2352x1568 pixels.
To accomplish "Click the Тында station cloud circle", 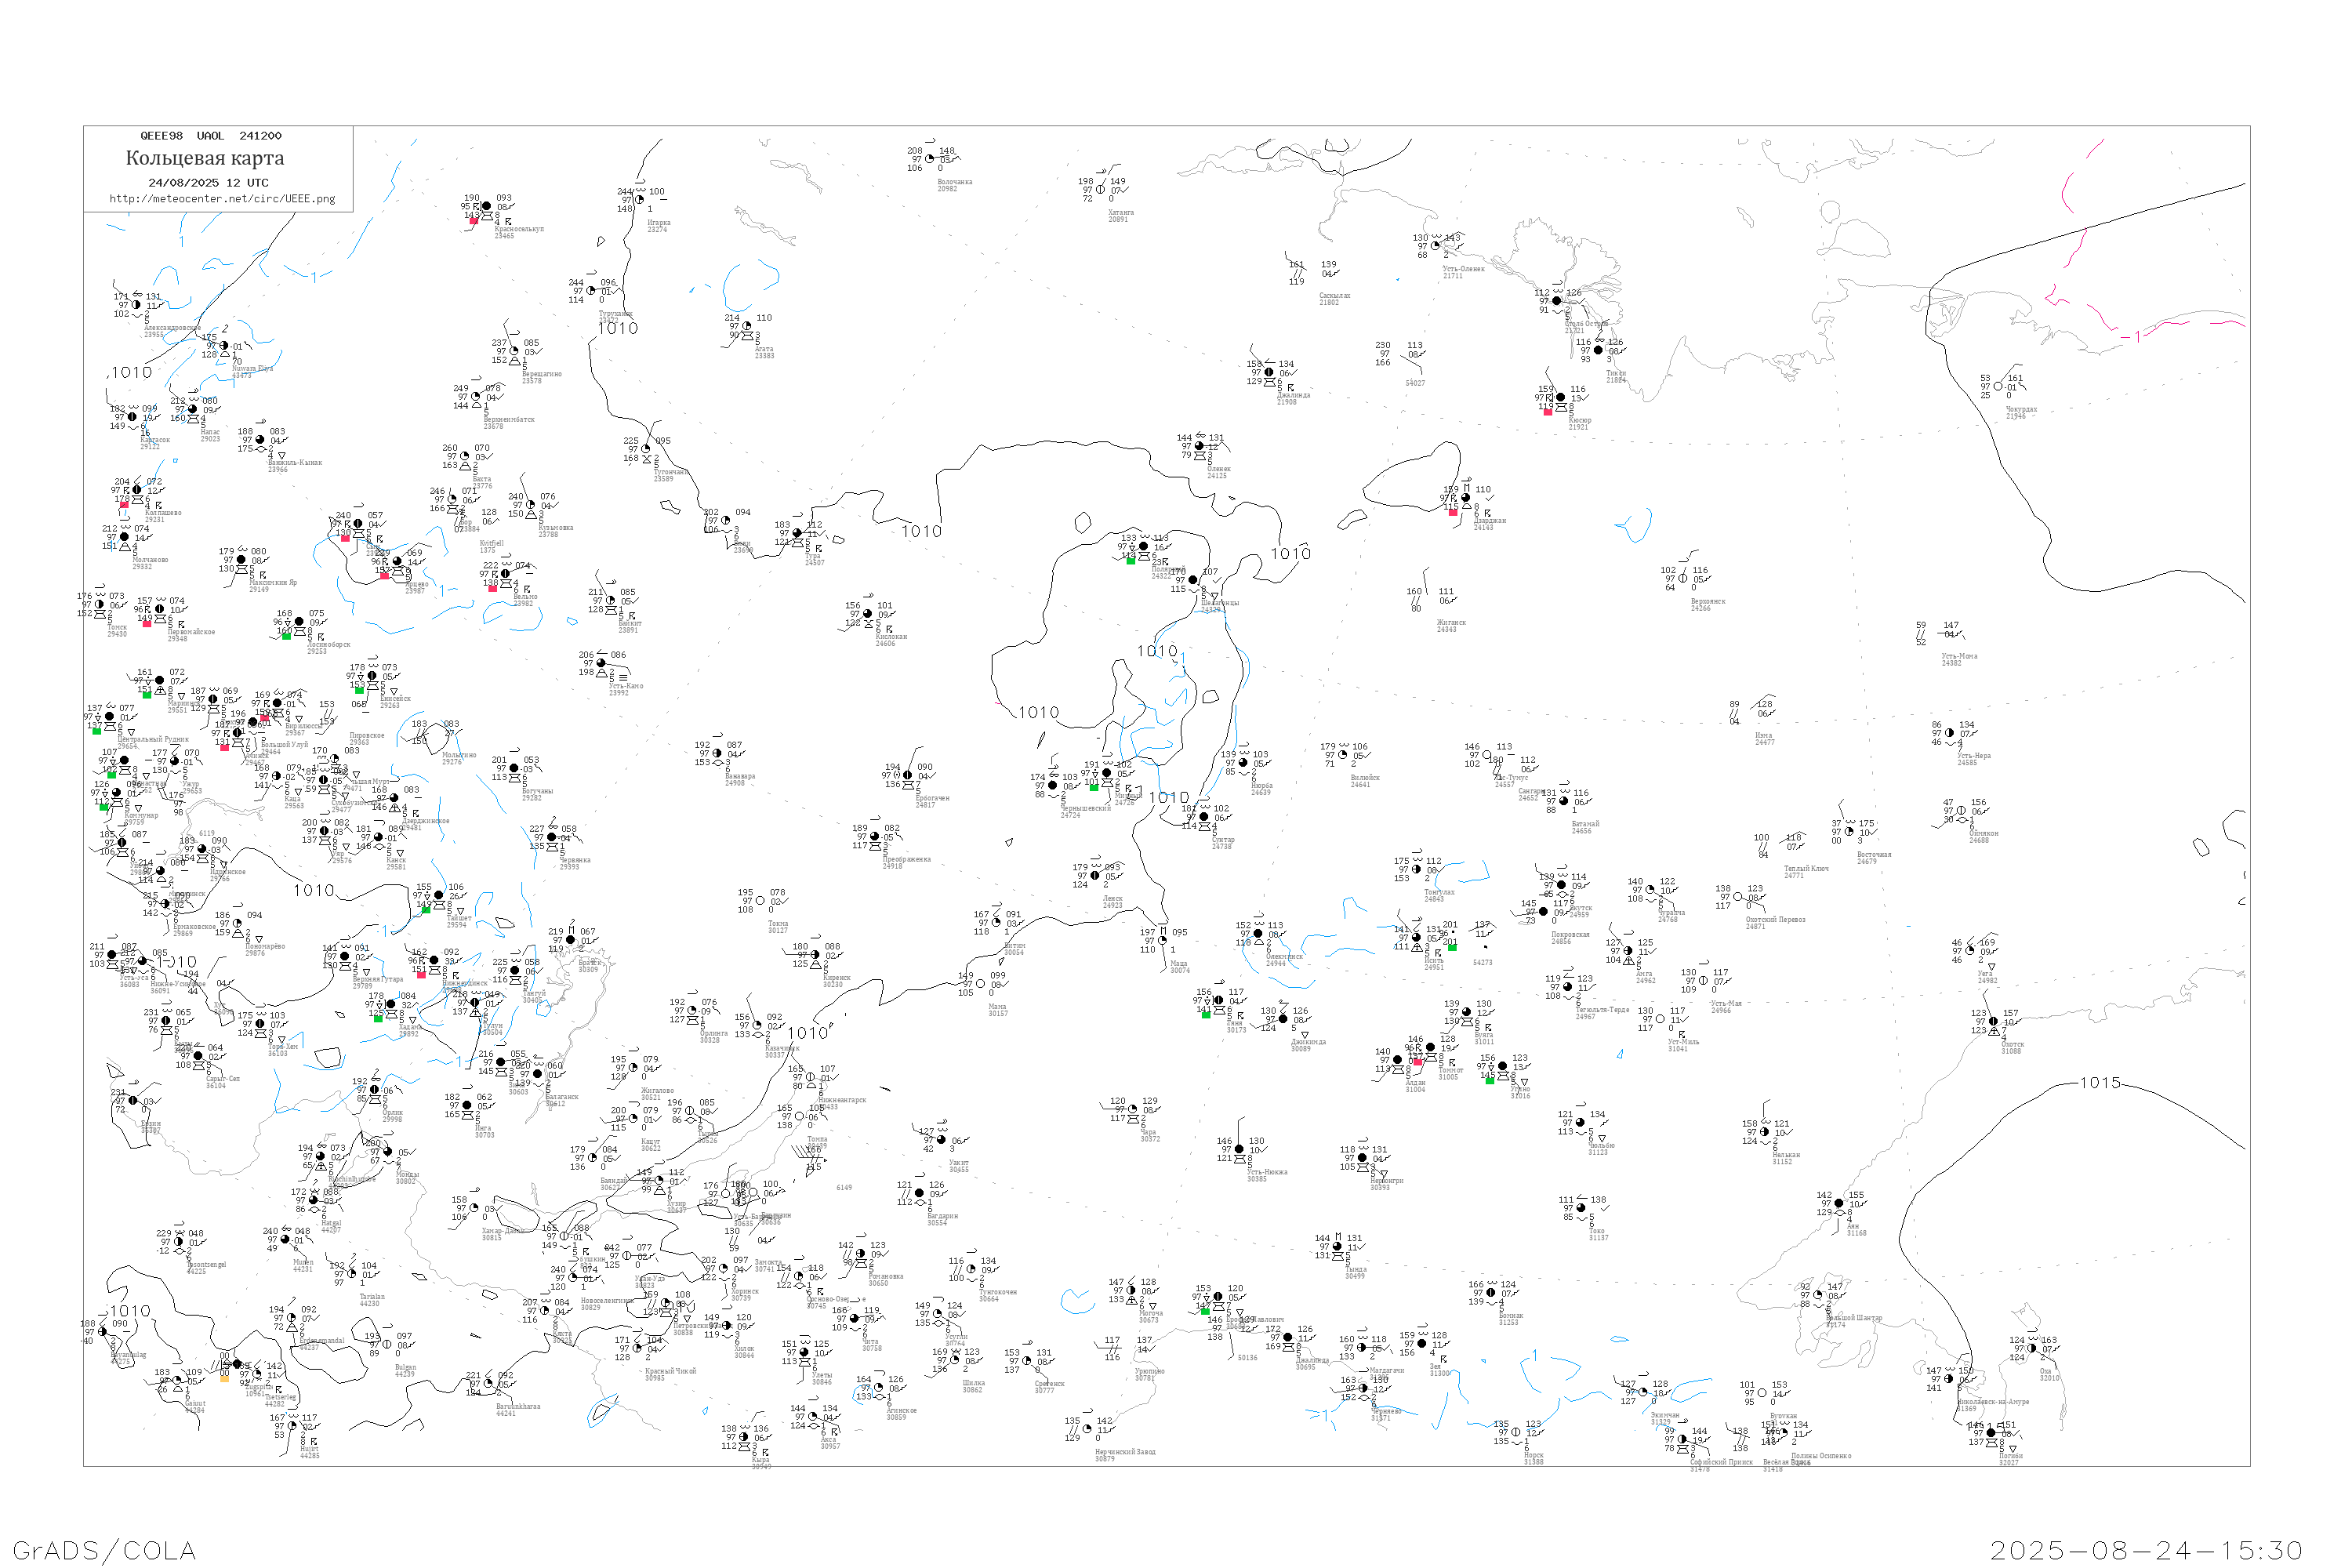I will click(x=1338, y=1246).
